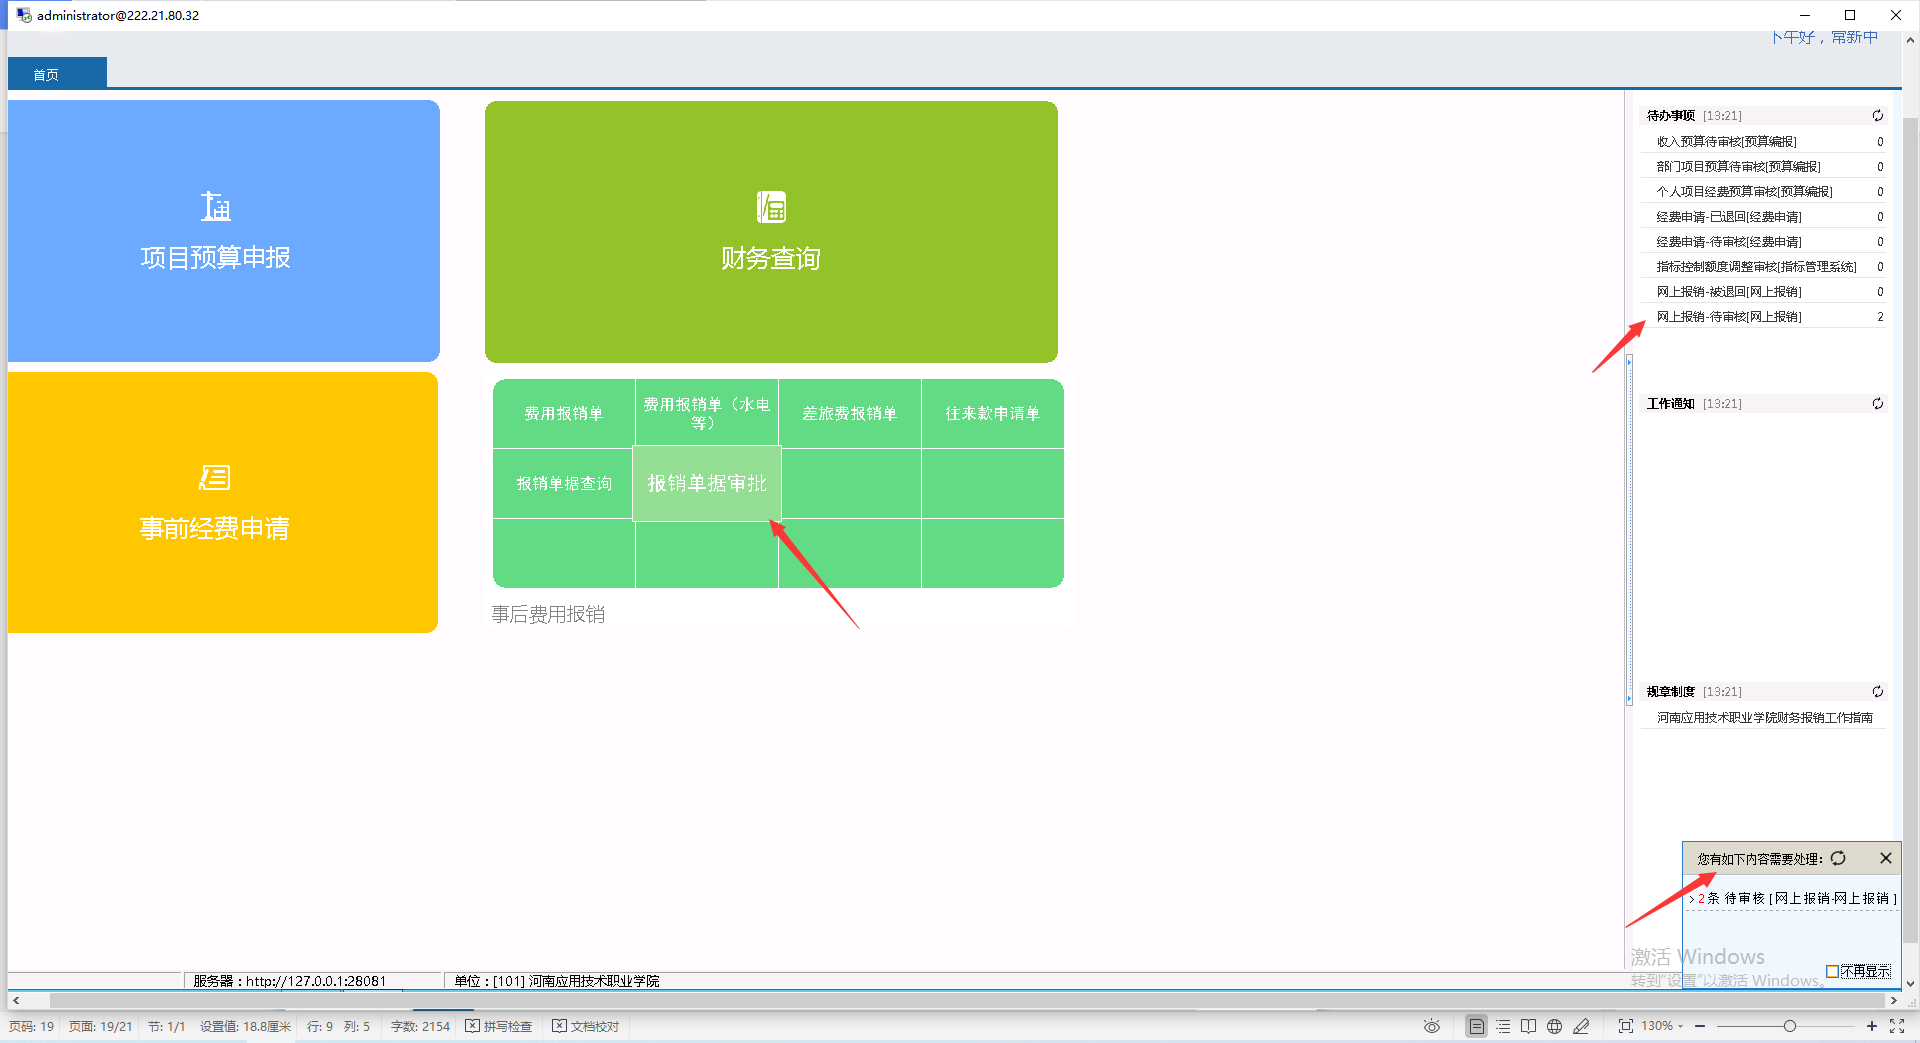Open 往来款申请单 form
Screen dimensions: 1920x1043
coord(992,413)
